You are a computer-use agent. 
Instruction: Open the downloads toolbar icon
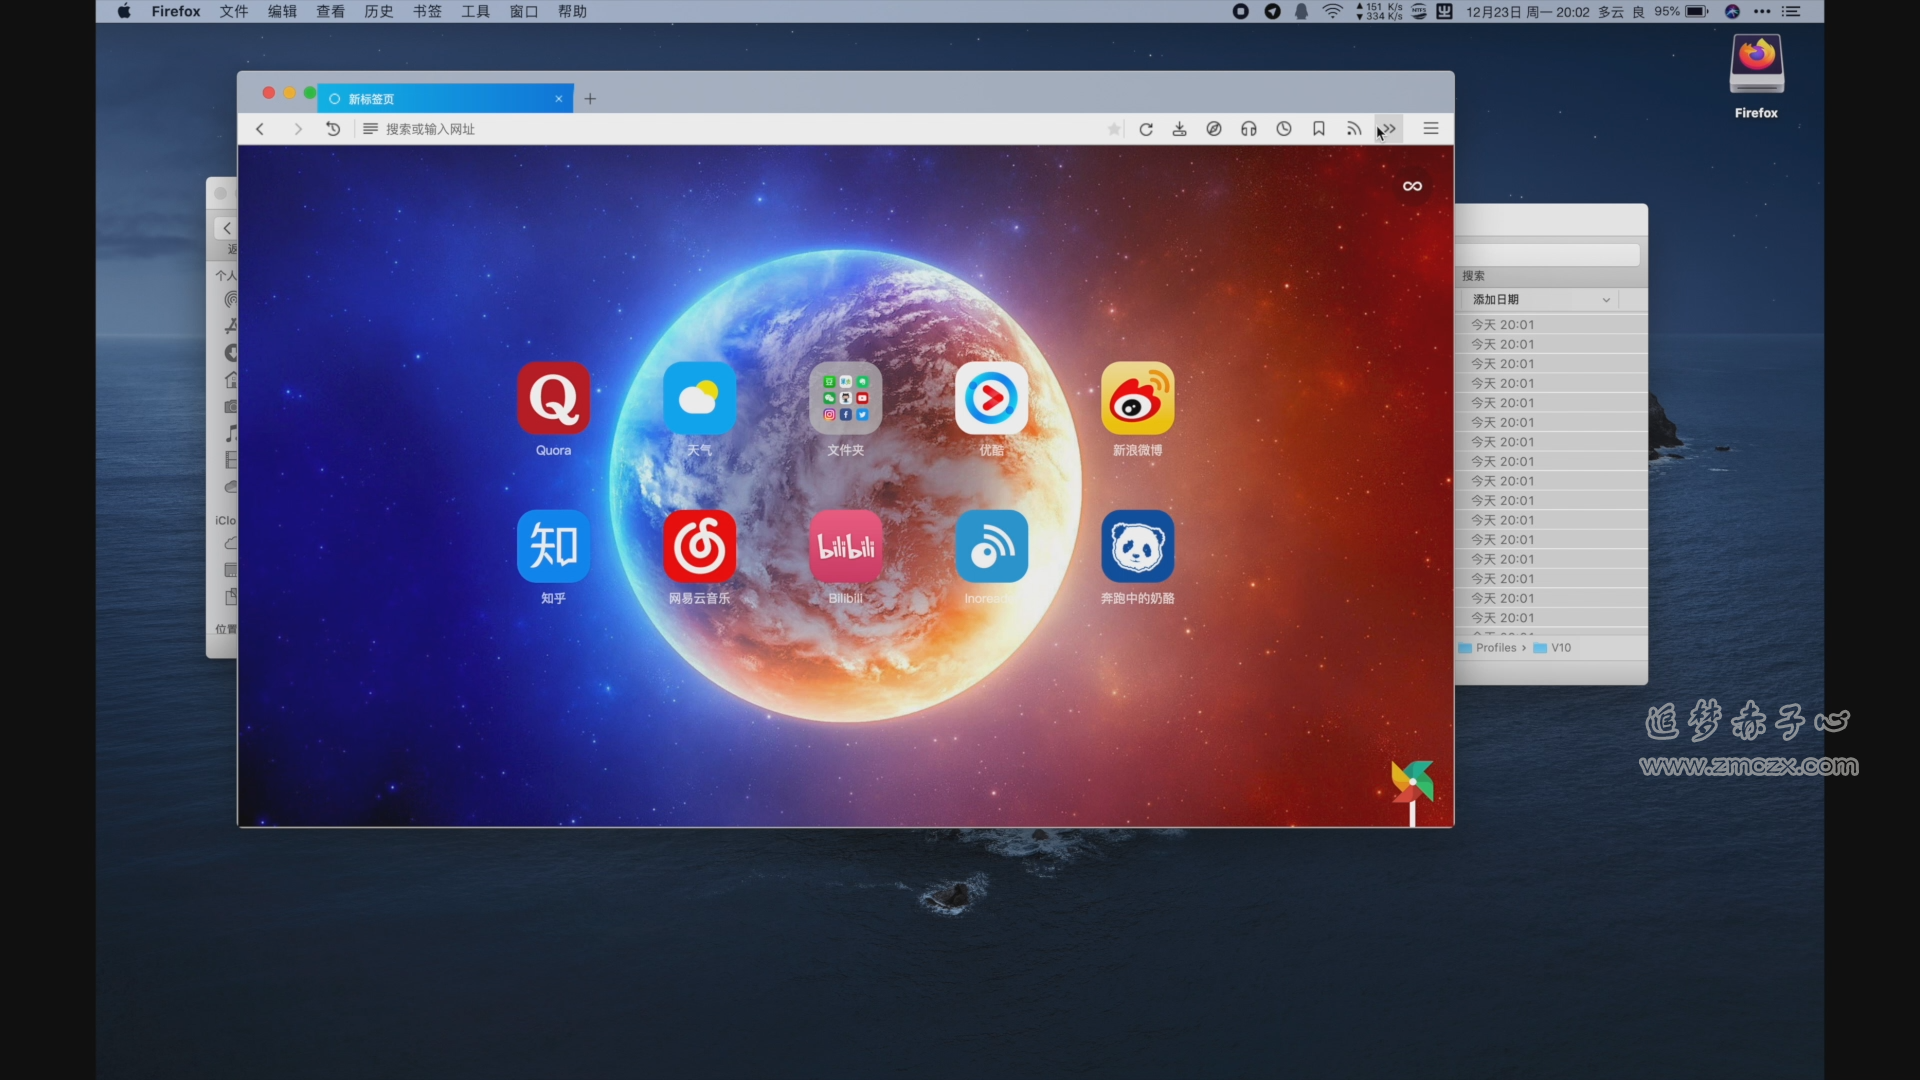click(x=1180, y=129)
